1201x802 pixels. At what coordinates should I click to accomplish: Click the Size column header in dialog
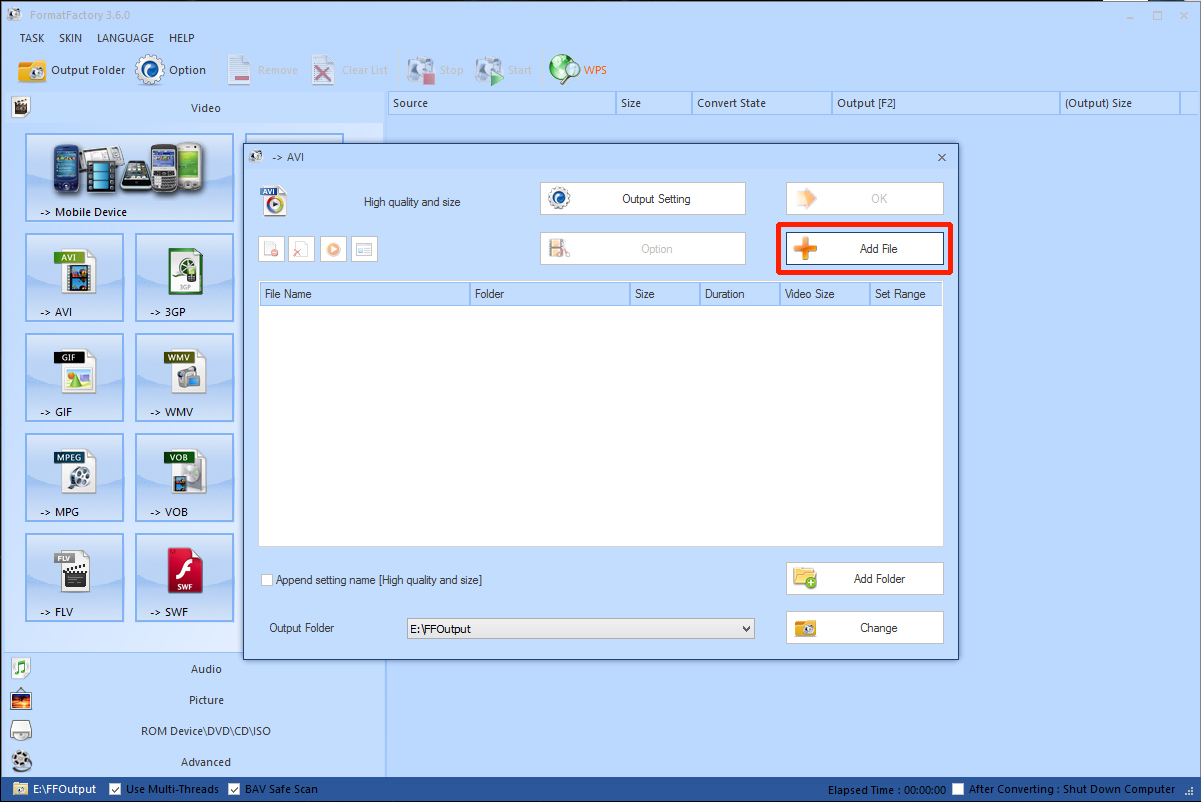[665, 294]
